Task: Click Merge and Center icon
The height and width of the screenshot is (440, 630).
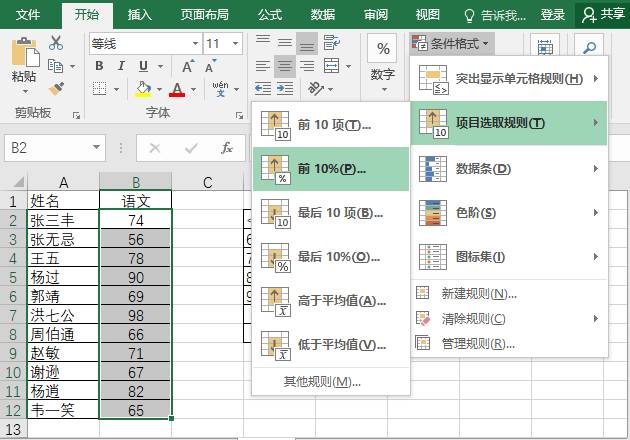Action: (x=332, y=66)
